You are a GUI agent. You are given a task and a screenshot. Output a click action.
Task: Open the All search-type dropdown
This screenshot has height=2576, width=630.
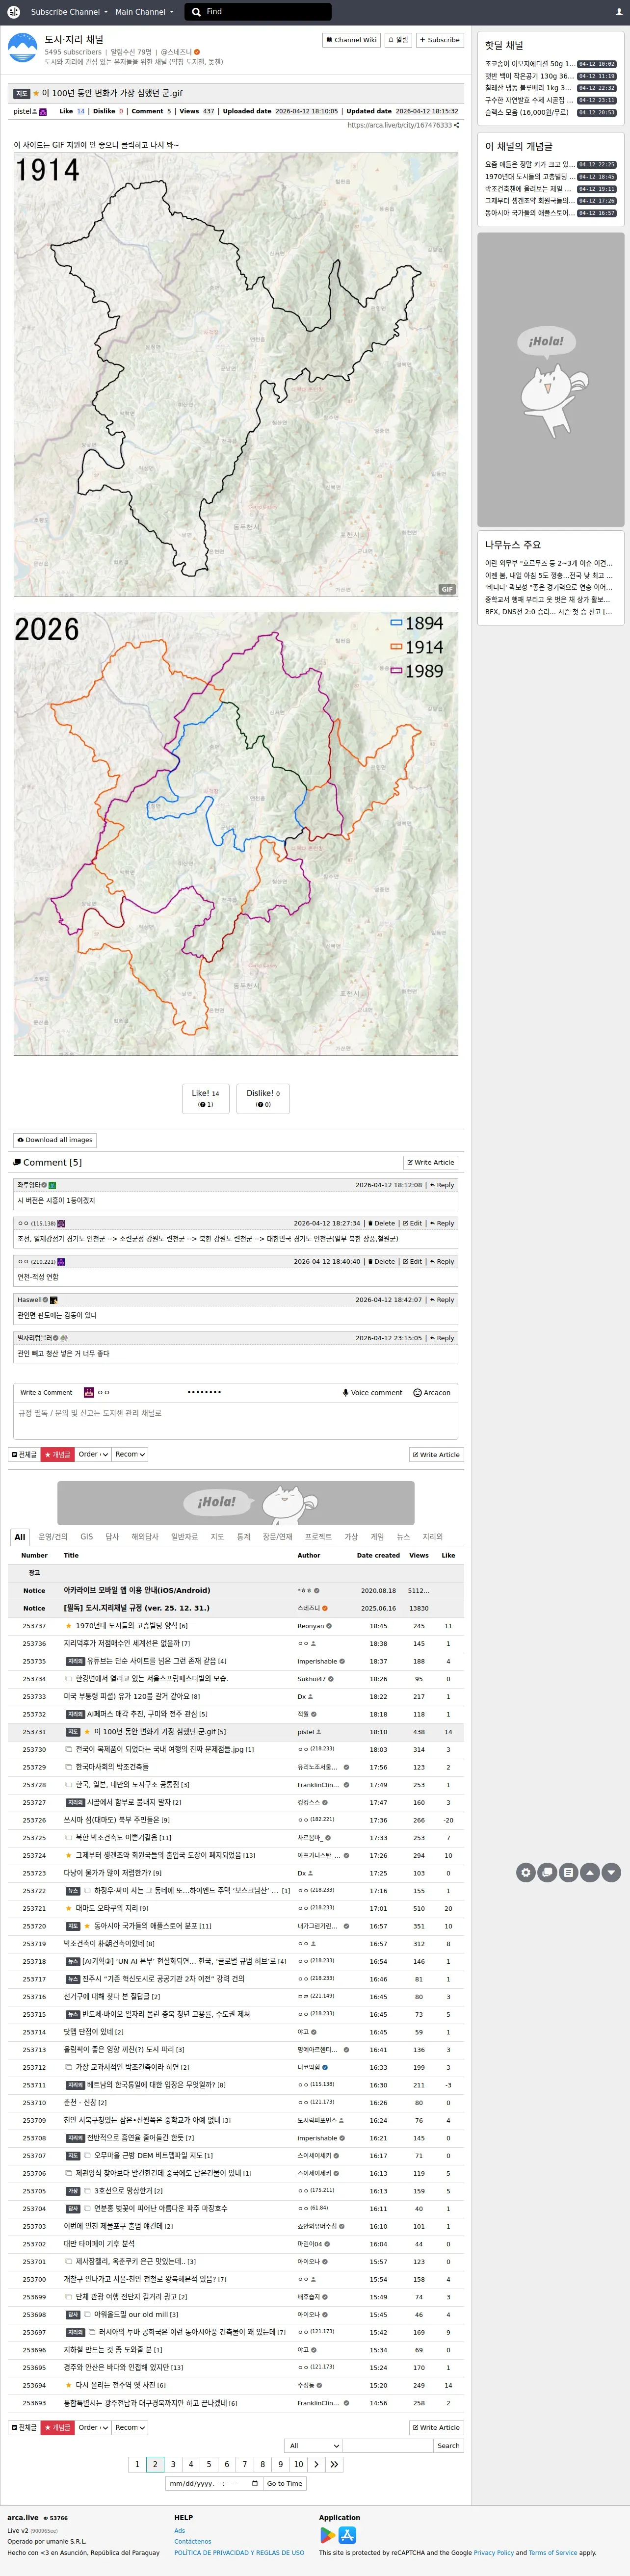pos(314,2445)
